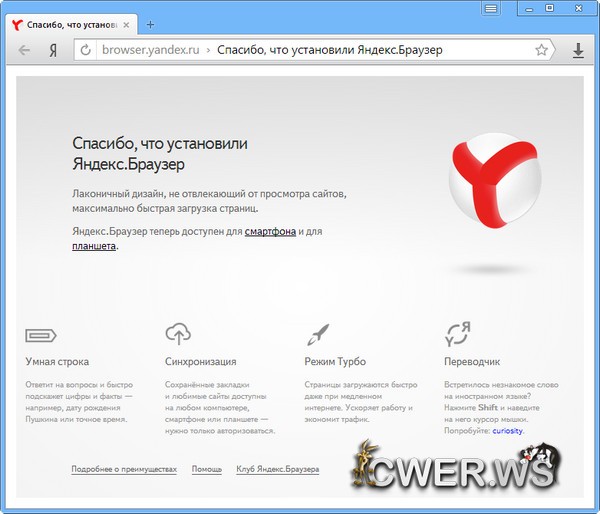Click the Умная строка heading
This screenshot has height=514, width=600.
click(57, 362)
